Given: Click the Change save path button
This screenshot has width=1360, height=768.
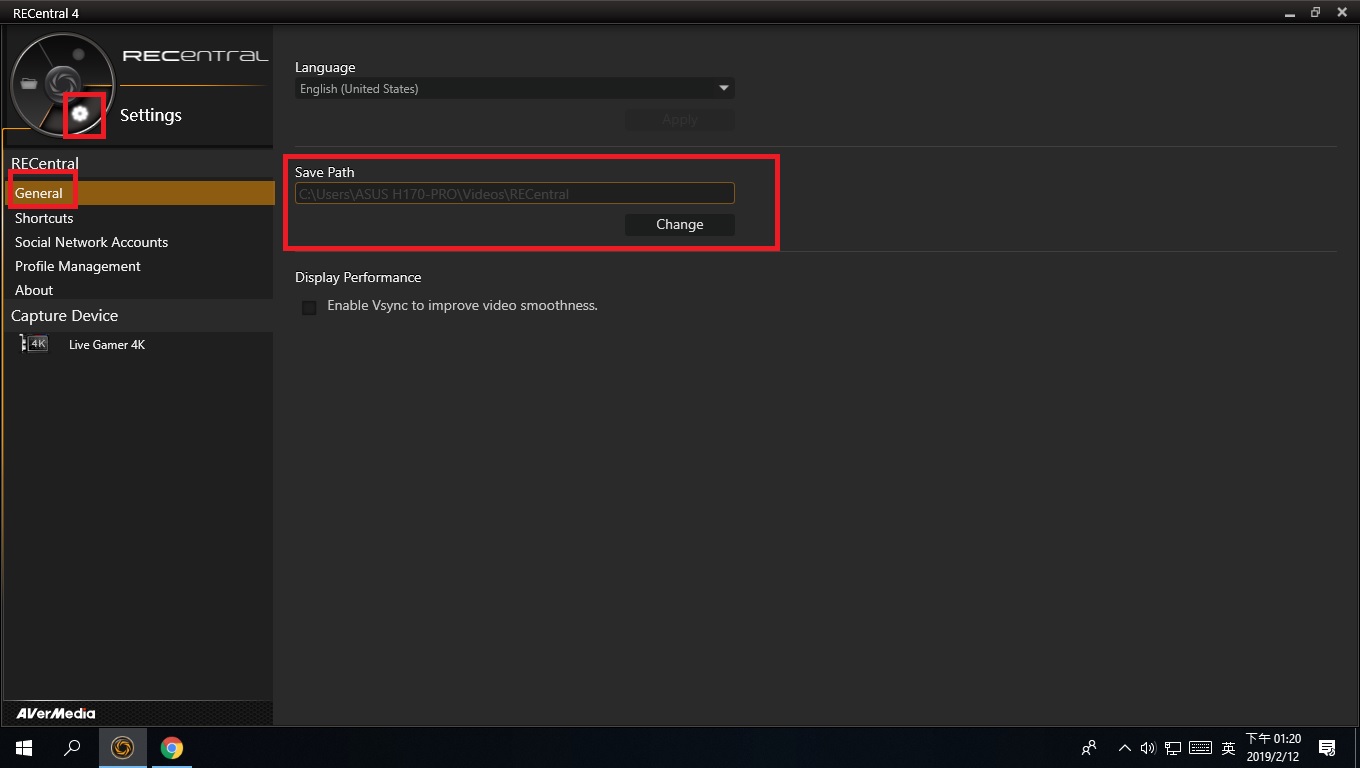Looking at the screenshot, I should 680,224.
